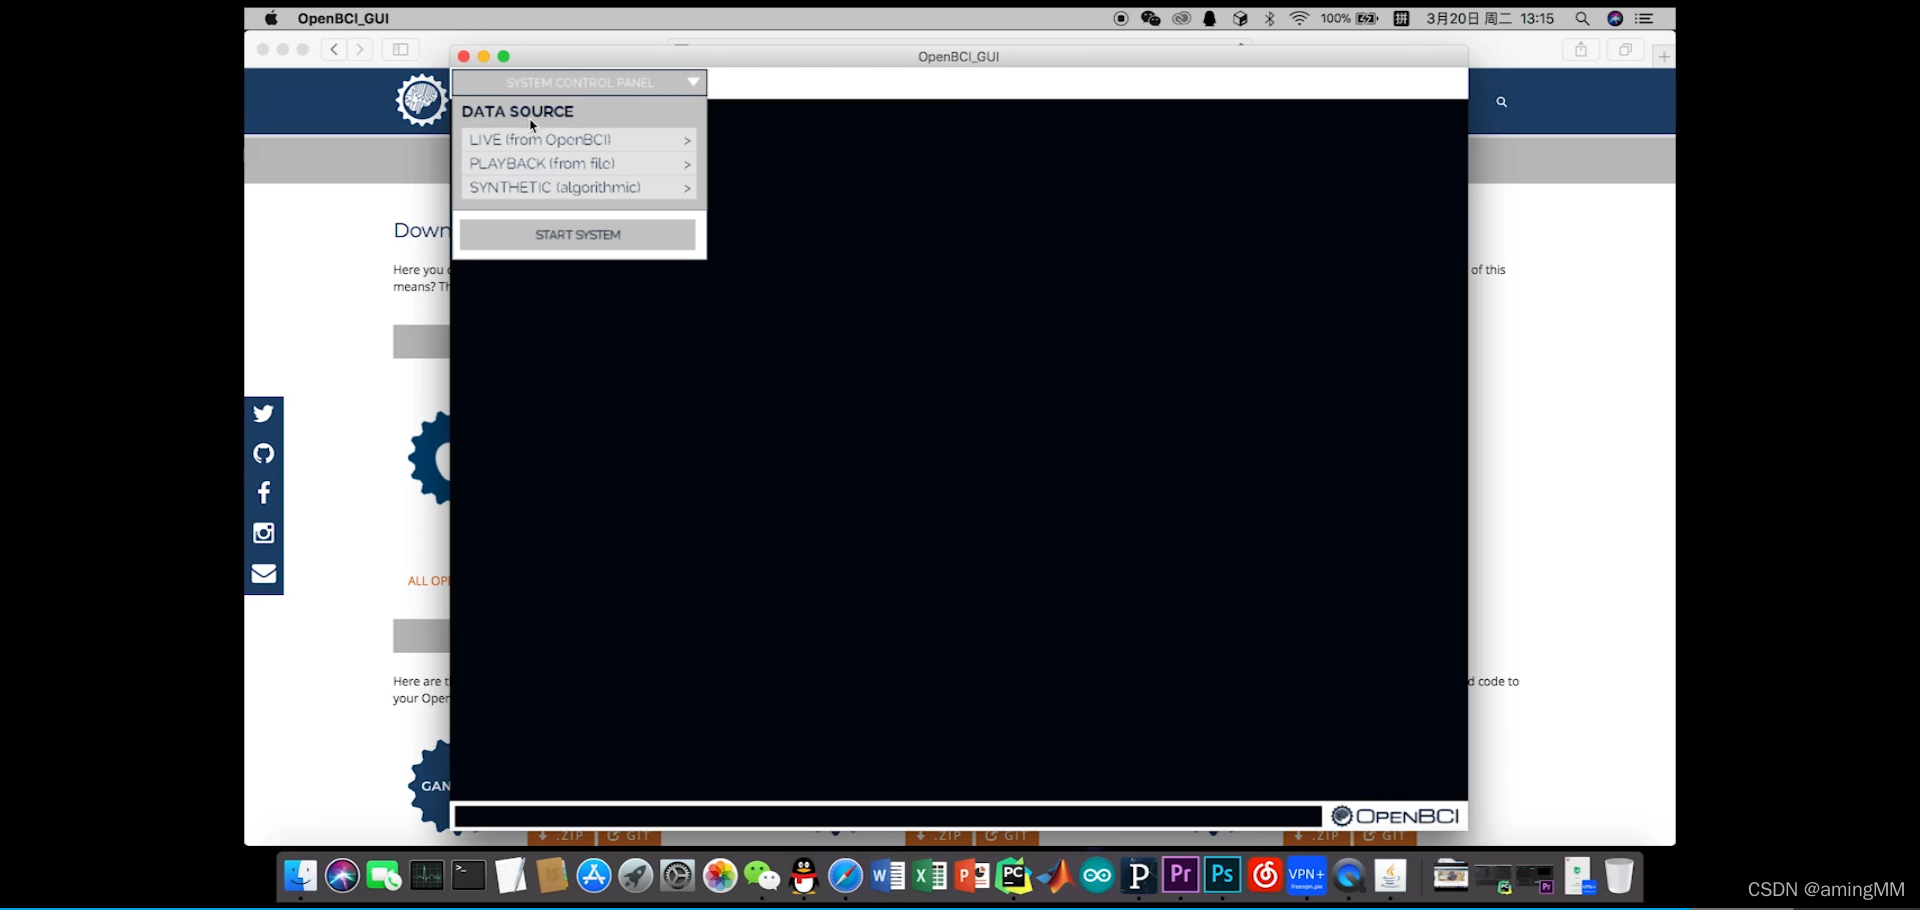Open MATLAB from the Dock
This screenshot has width=1920, height=910.
point(1055,877)
